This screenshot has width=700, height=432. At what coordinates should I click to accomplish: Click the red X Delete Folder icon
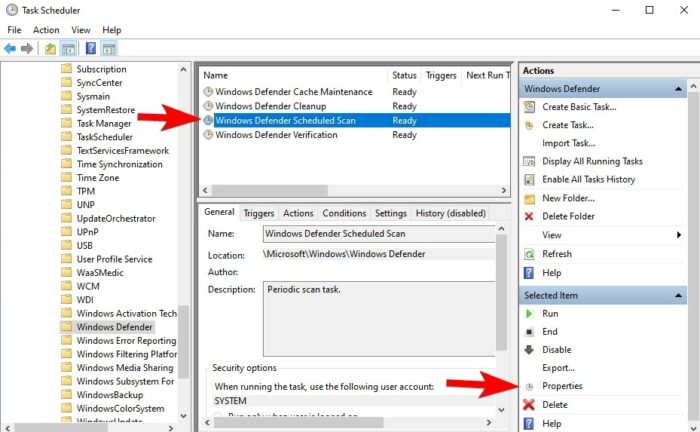pos(529,216)
